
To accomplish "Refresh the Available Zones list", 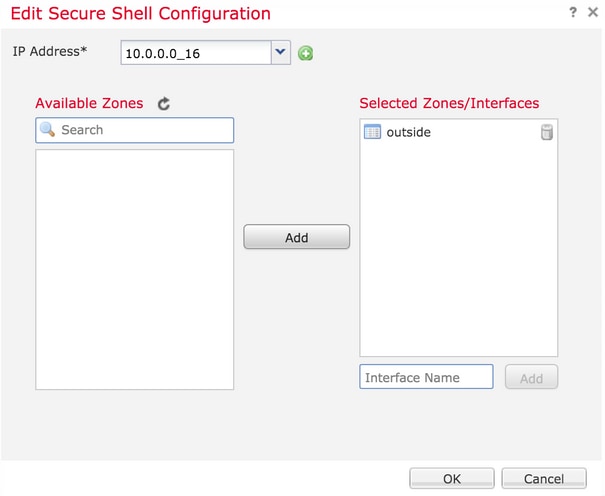I will pos(164,103).
